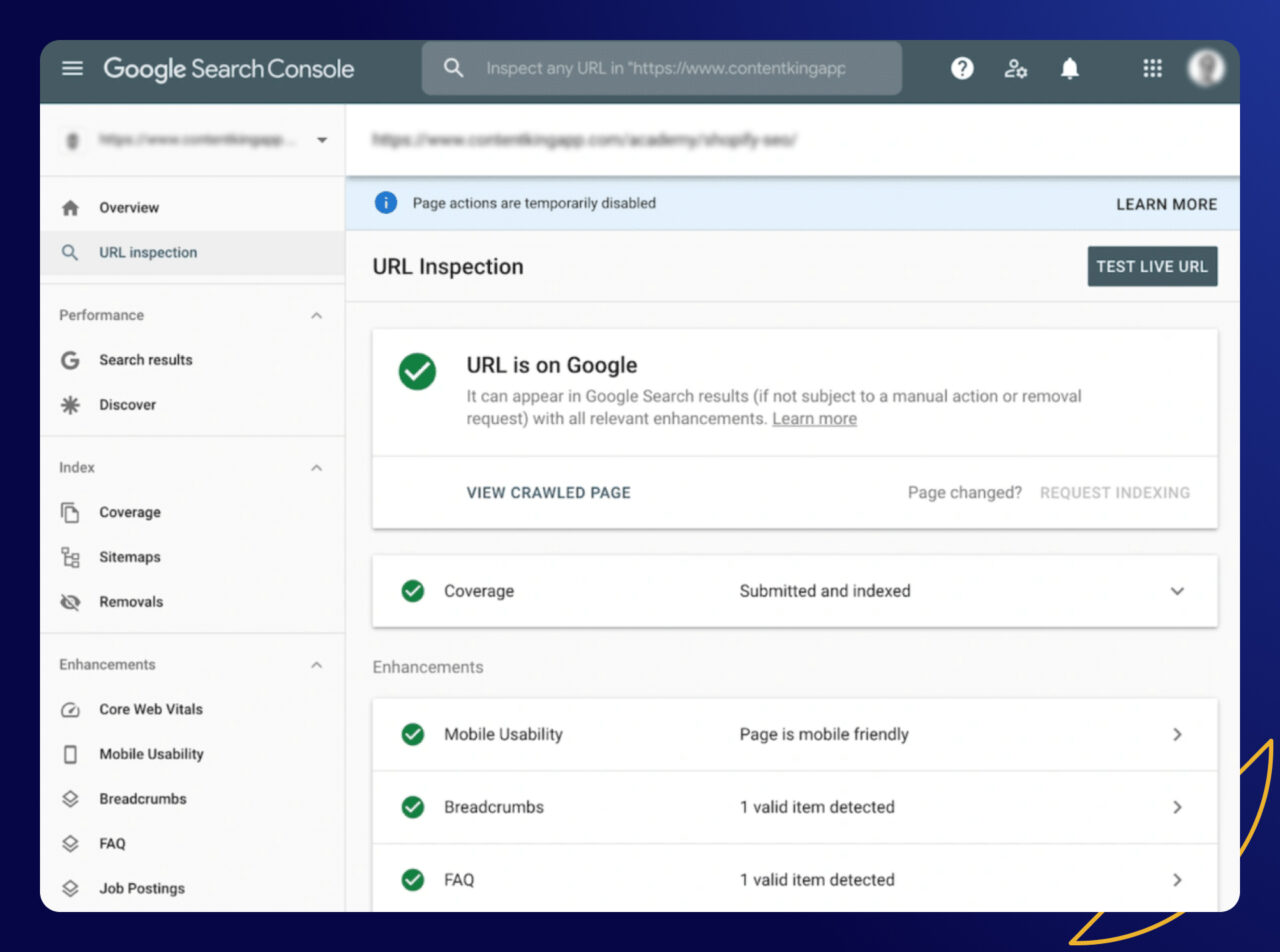Click 'Page changed?' text

(x=965, y=492)
